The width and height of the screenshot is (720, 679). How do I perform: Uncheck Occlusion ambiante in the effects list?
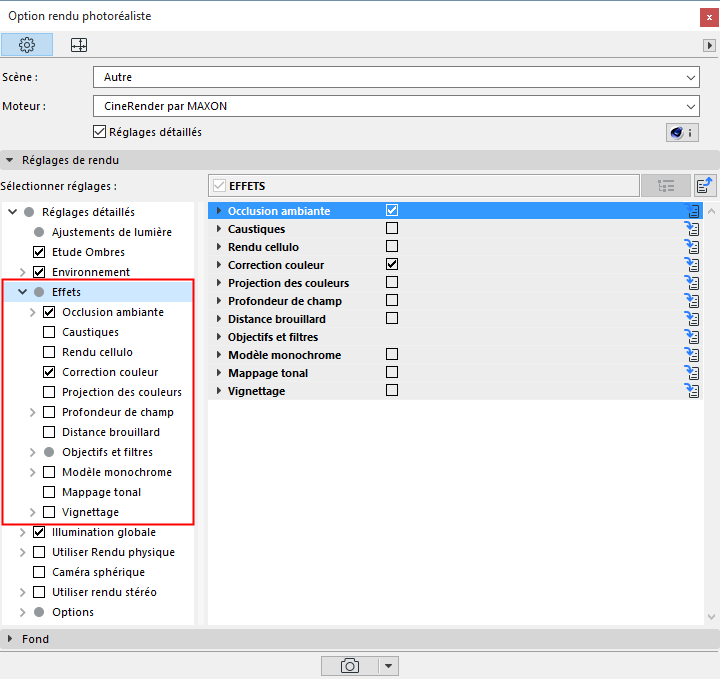[x=392, y=210]
